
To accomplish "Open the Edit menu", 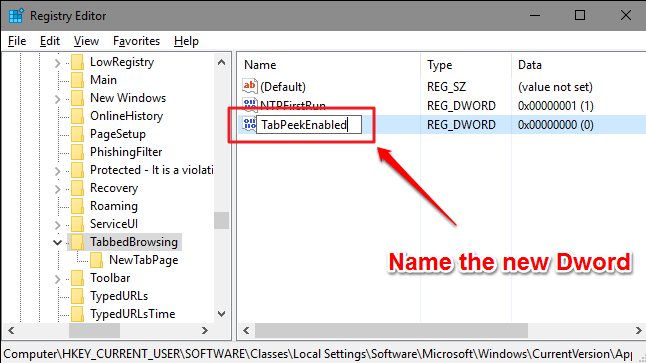I will click(50, 41).
